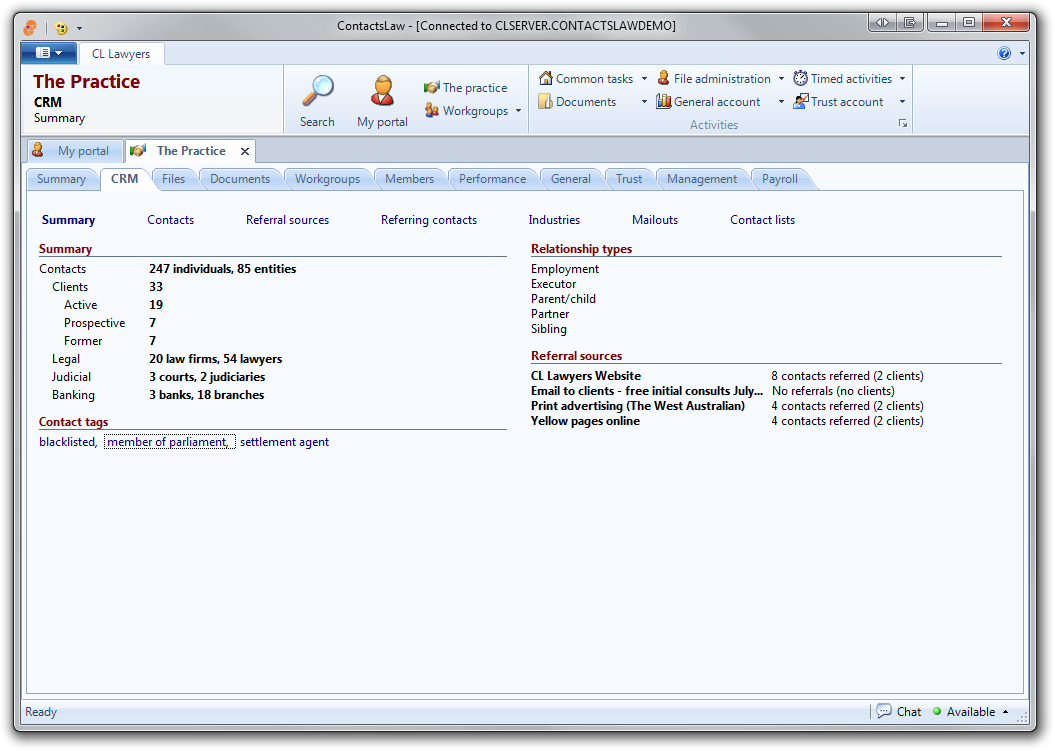Open the dropdown arrow beside the help icon
This screenshot has width=1055, height=751.
point(1022,53)
